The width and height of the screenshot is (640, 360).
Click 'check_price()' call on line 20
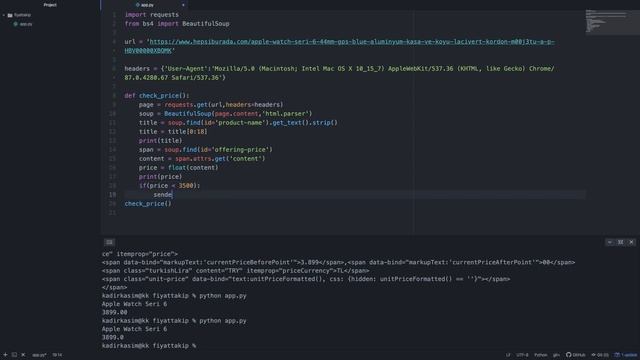click(148, 204)
